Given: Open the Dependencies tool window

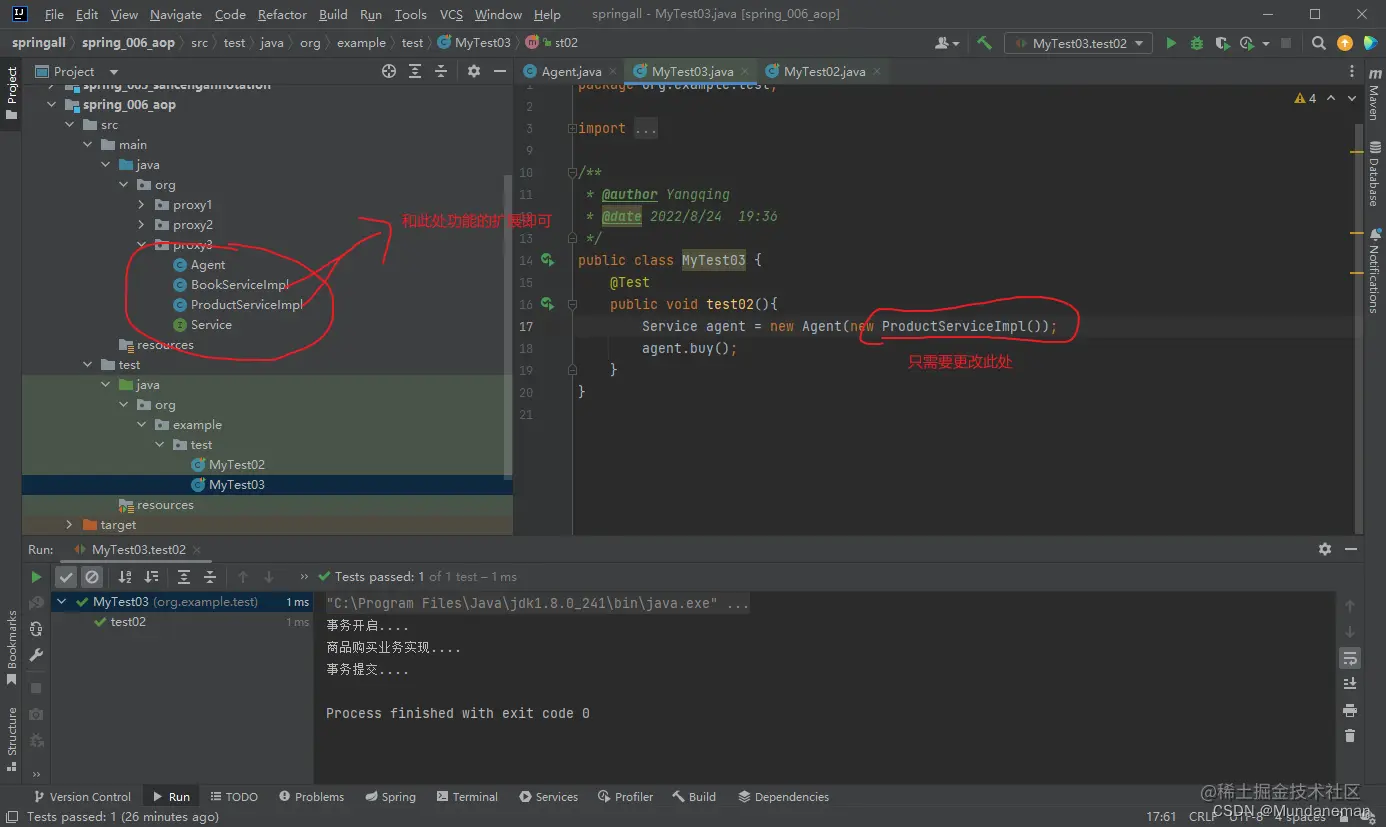Looking at the screenshot, I should [784, 797].
